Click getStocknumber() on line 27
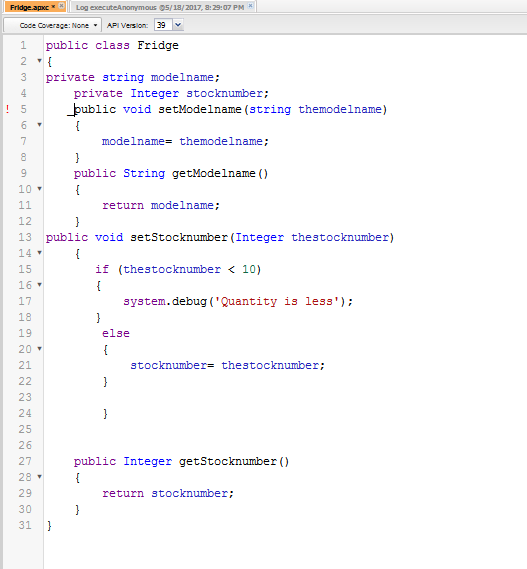 pos(234,462)
